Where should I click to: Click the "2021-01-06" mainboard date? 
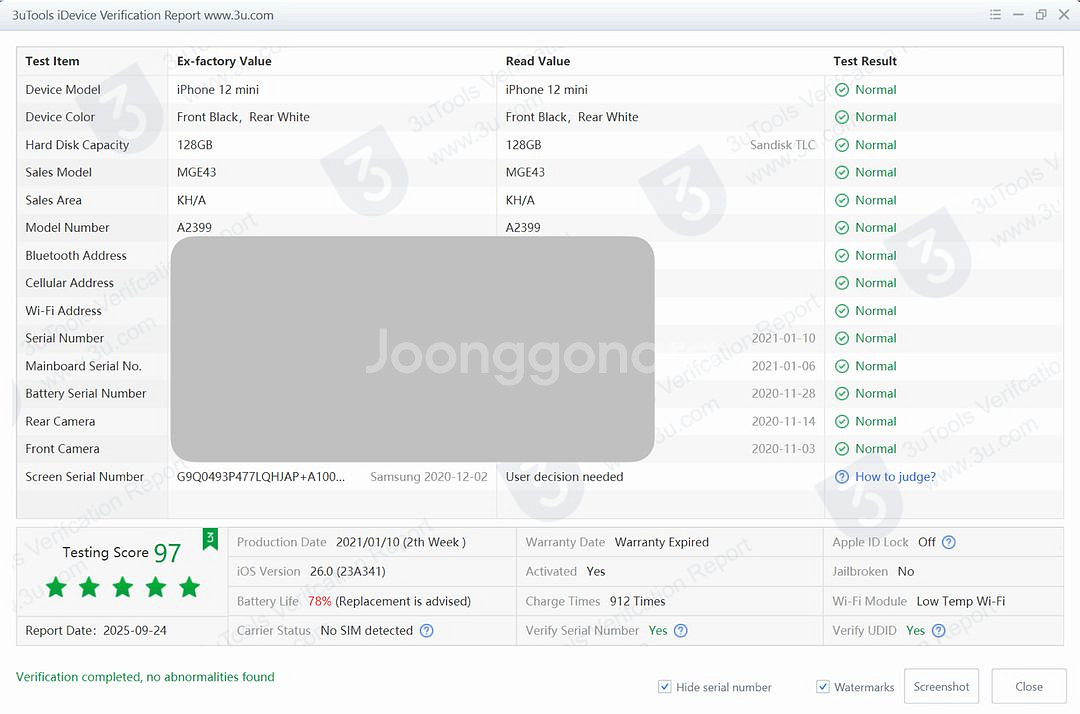coord(783,366)
